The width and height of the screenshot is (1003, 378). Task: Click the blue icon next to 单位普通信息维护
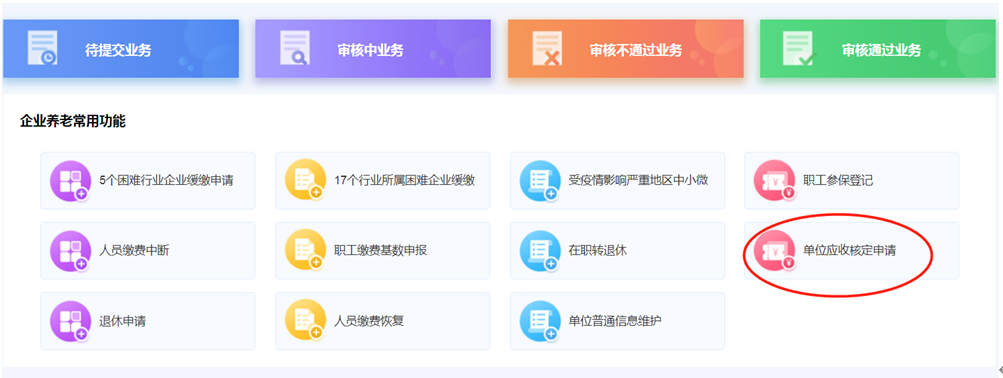[x=539, y=321]
